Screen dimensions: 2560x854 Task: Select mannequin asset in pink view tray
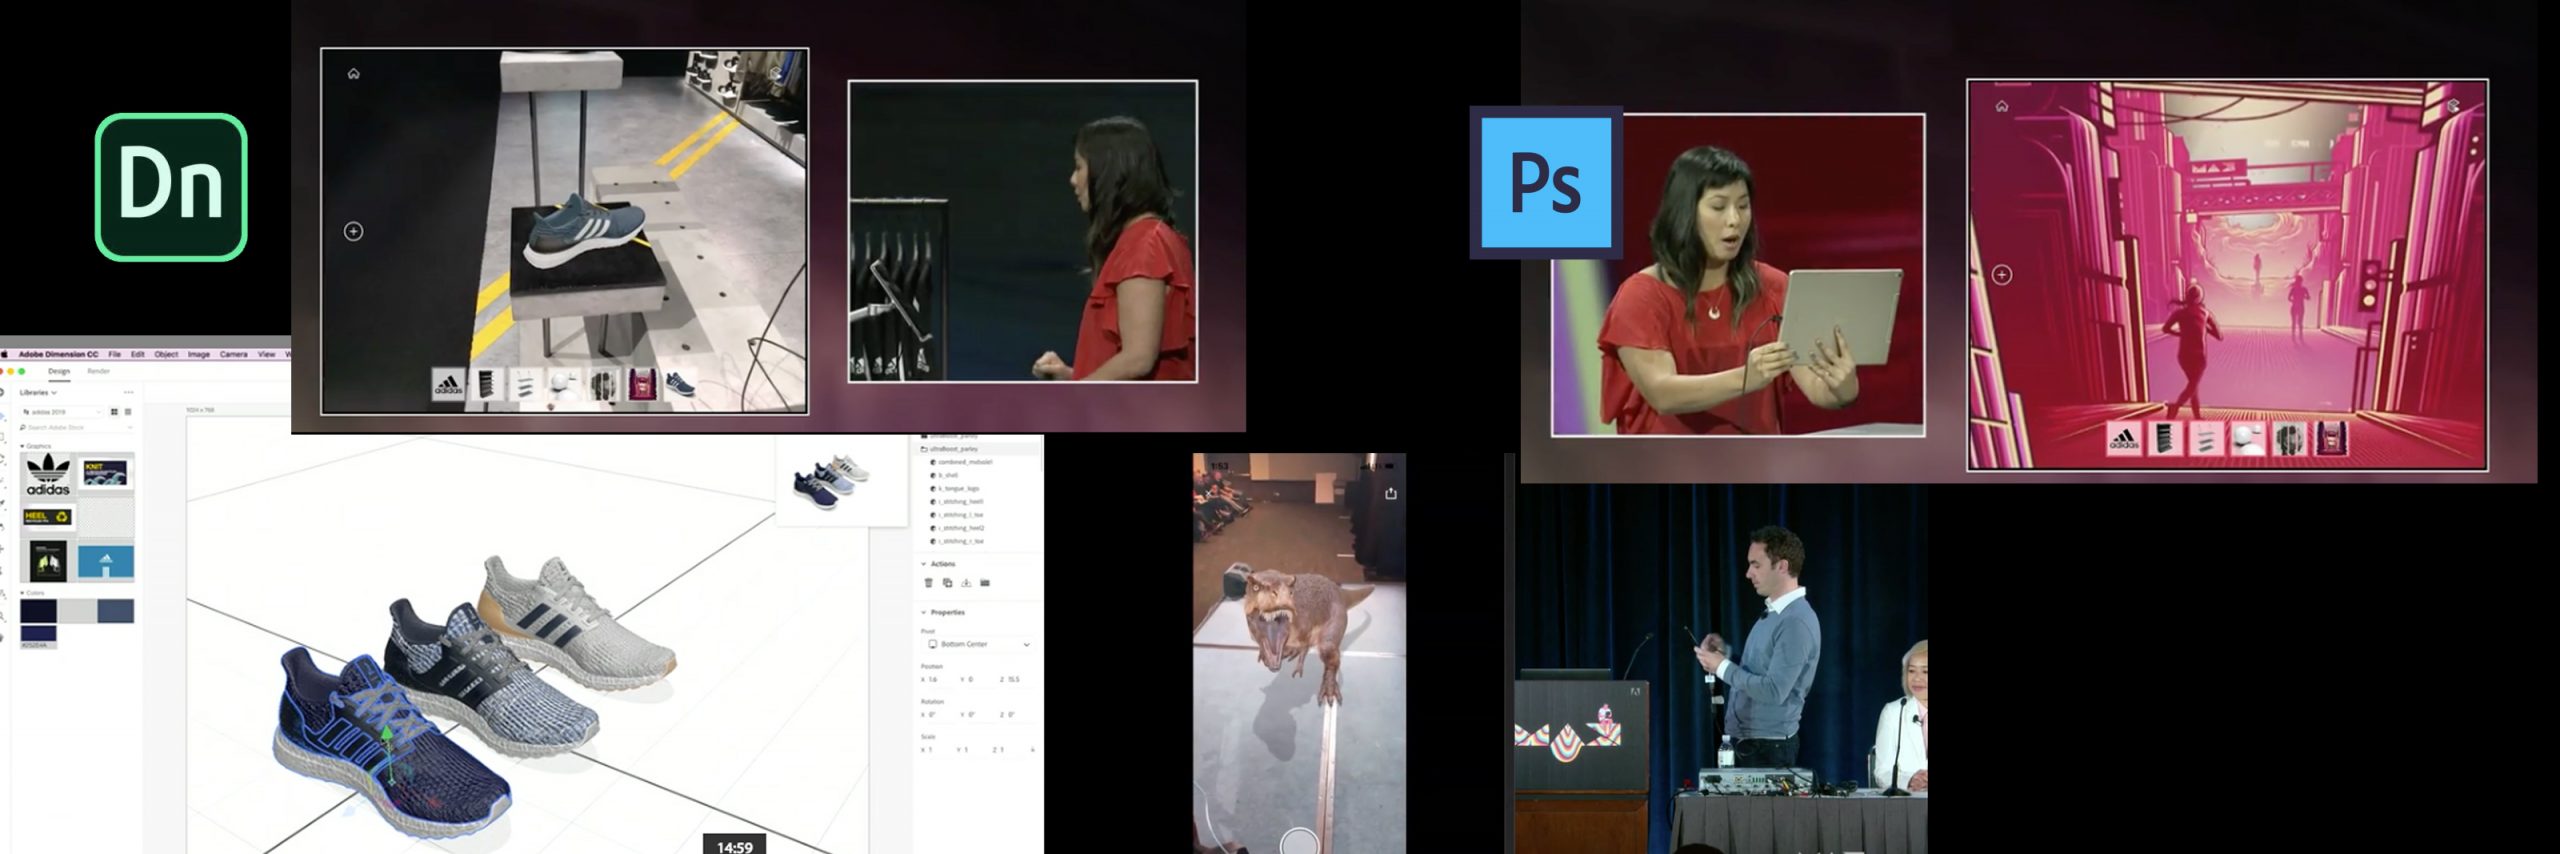click(2248, 439)
